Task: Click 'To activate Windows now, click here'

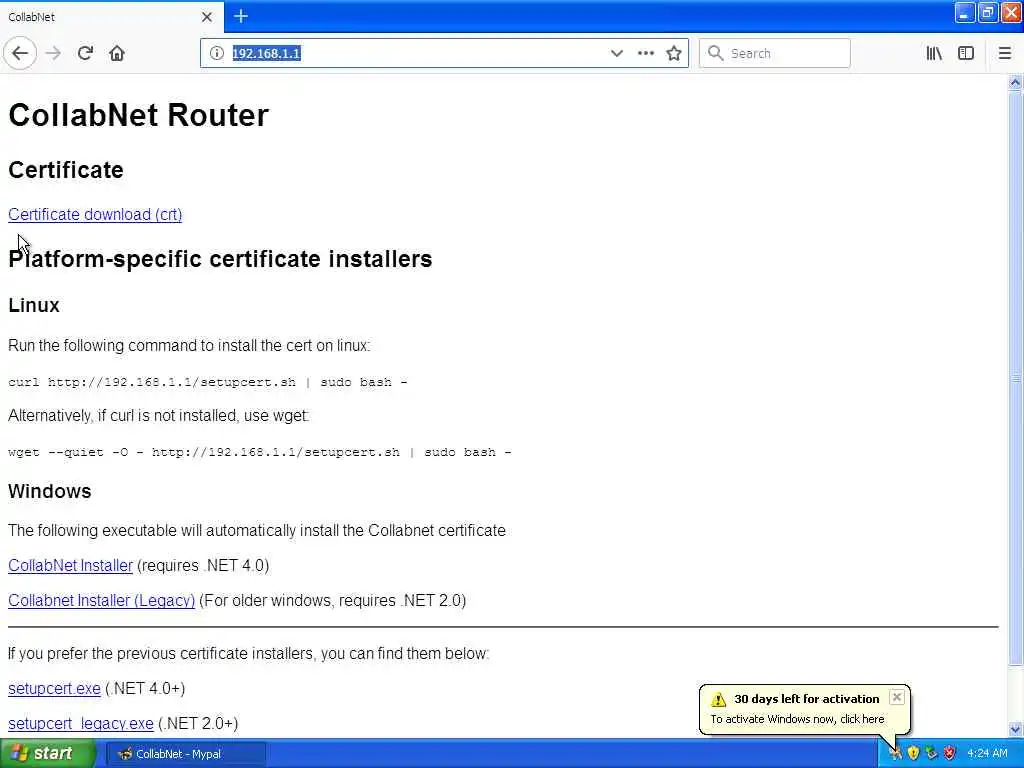Action: click(797, 719)
